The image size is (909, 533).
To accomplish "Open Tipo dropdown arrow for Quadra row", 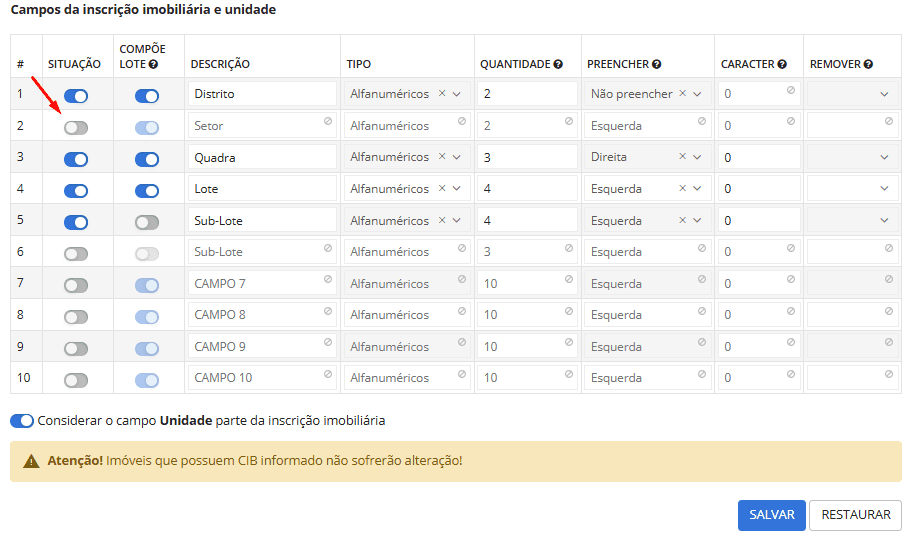I will pos(457,157).
